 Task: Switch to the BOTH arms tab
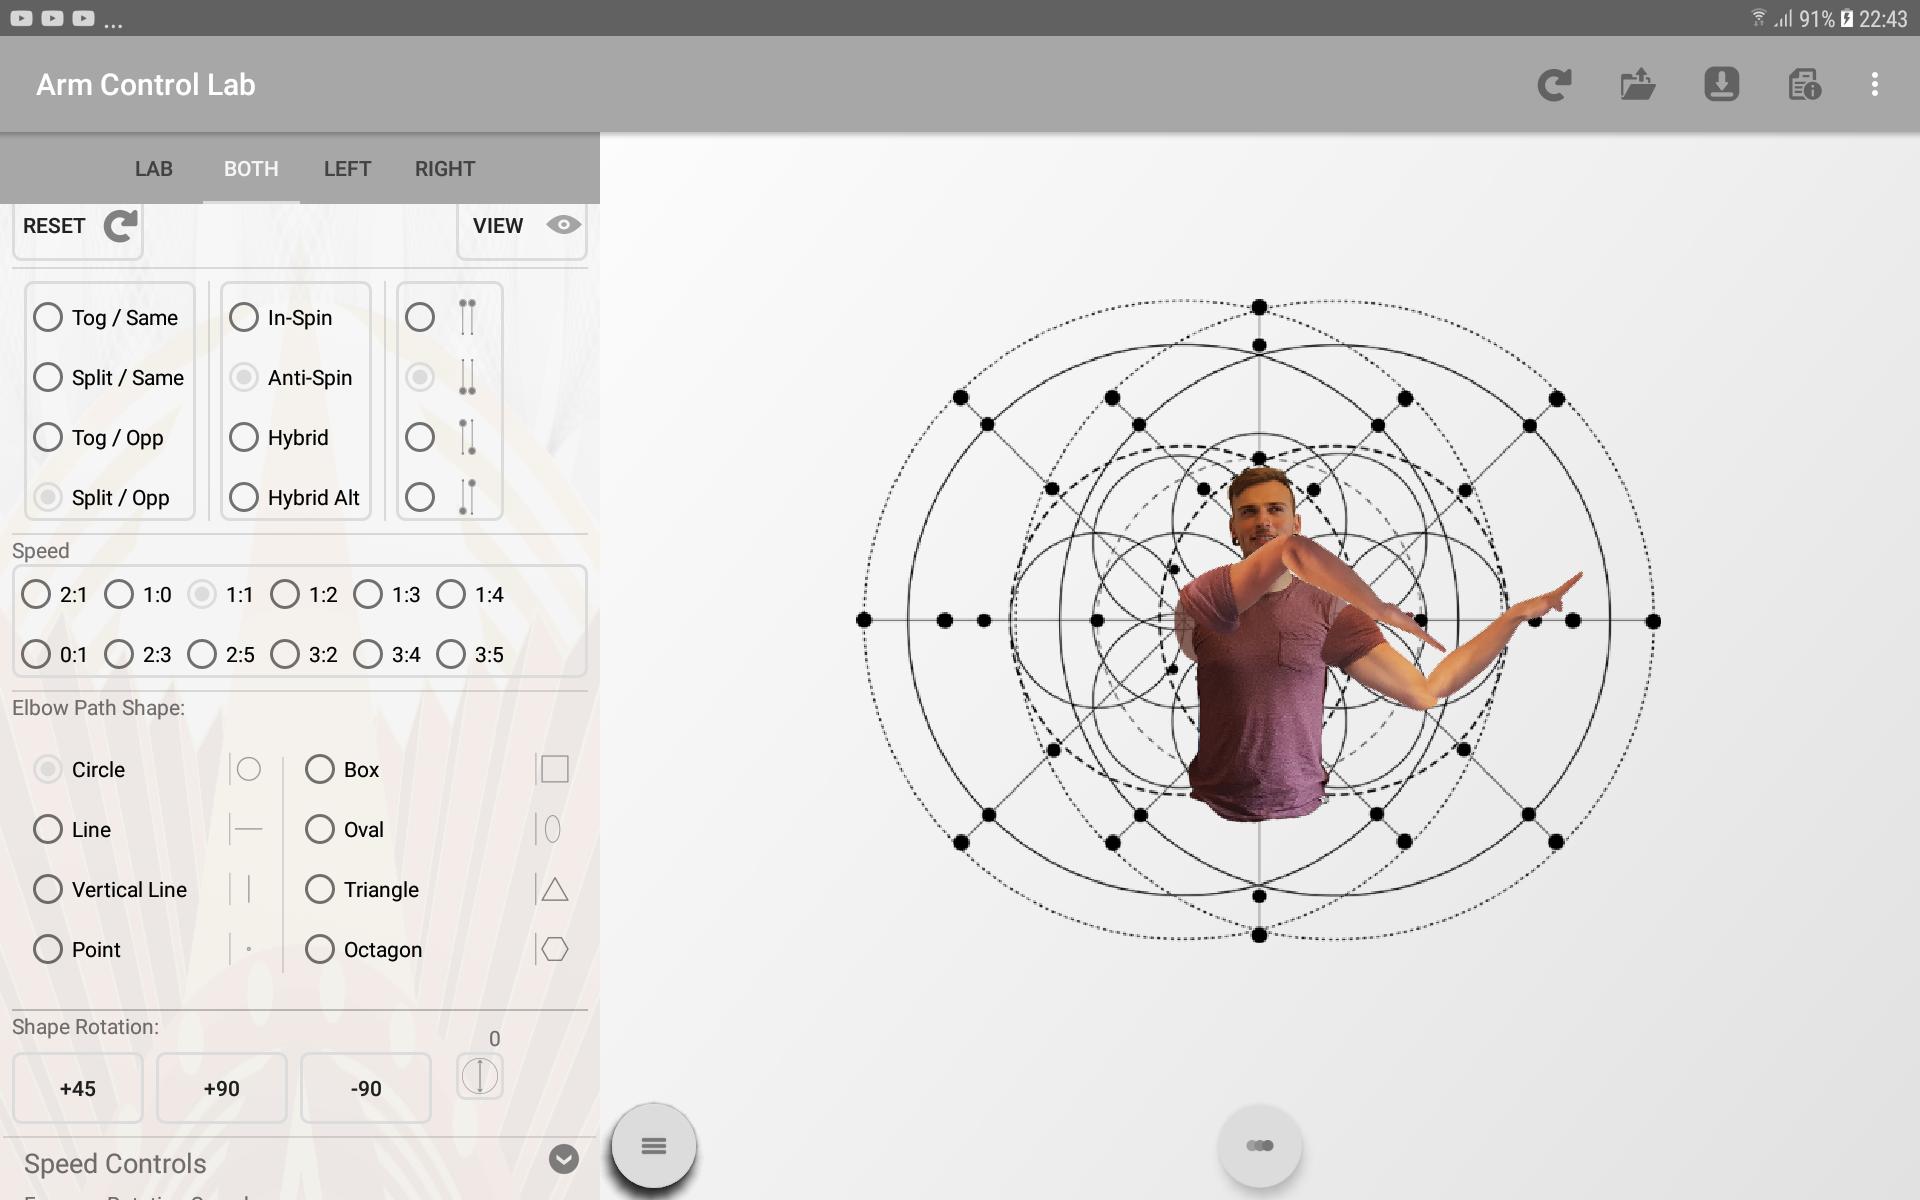pos(250,166)
